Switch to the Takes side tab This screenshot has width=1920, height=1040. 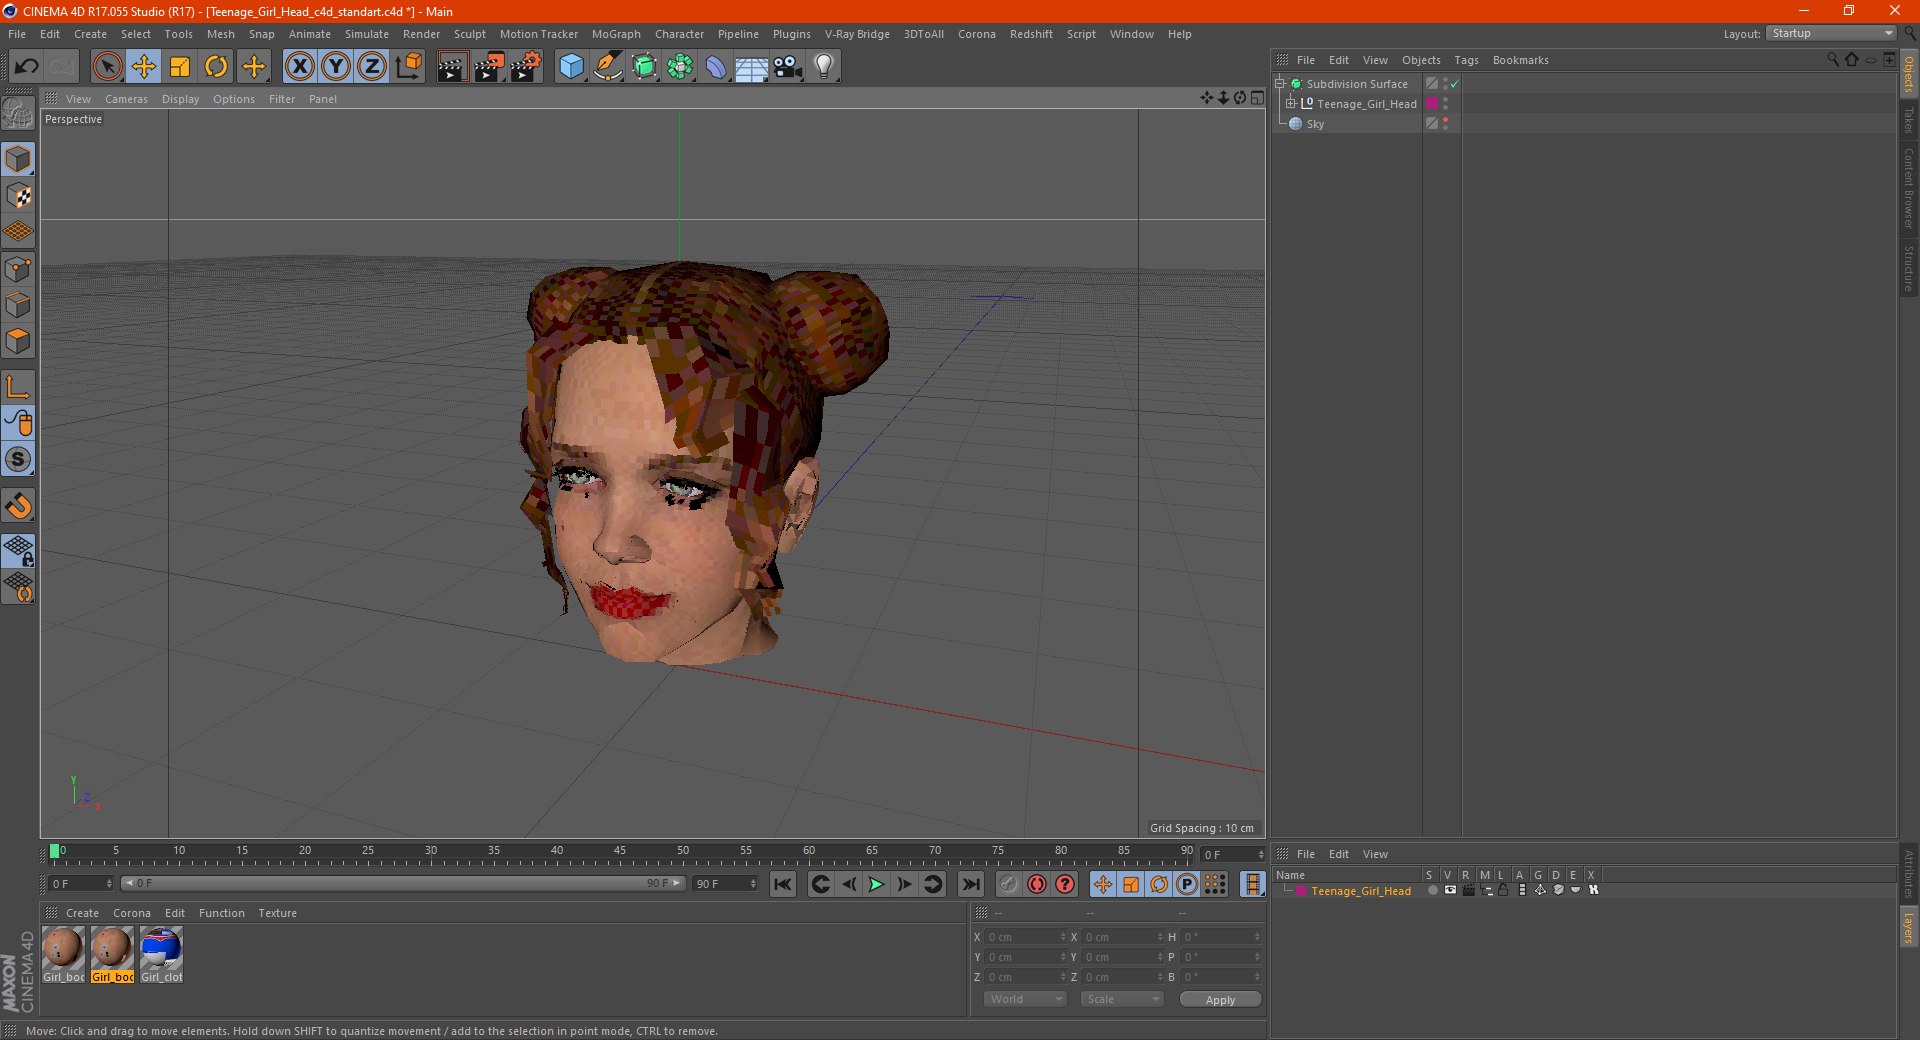click(1908, 121)
